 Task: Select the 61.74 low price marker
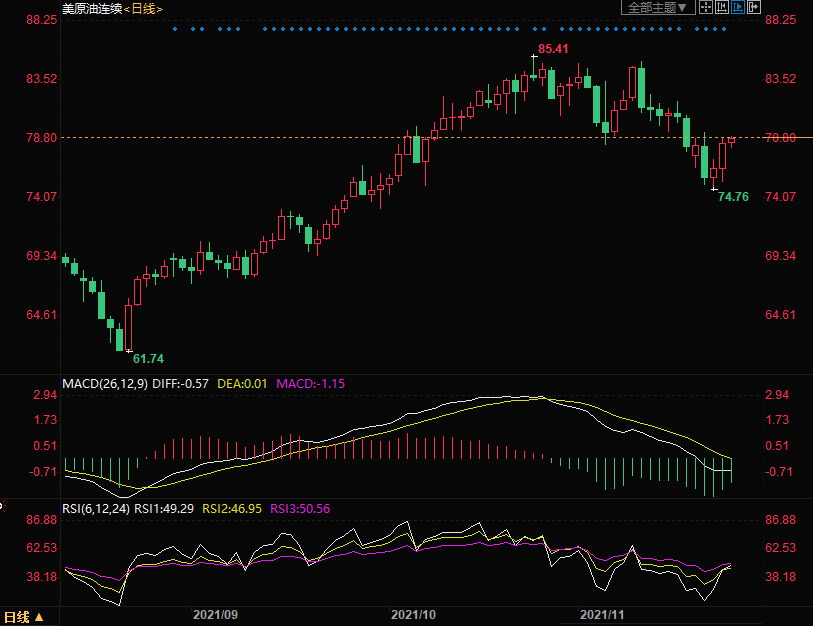pyautogui.click(x=148, y=358)
